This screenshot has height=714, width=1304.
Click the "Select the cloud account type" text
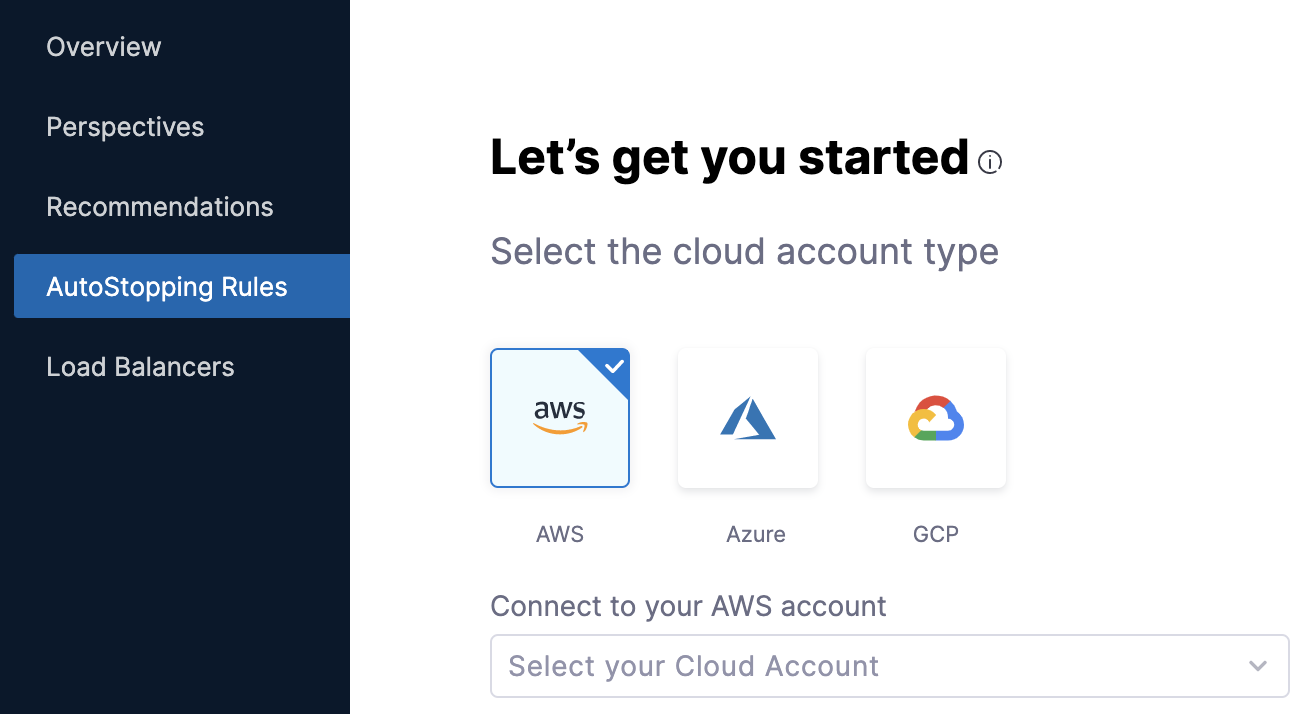pyautogui.click(x=744, y=251)
